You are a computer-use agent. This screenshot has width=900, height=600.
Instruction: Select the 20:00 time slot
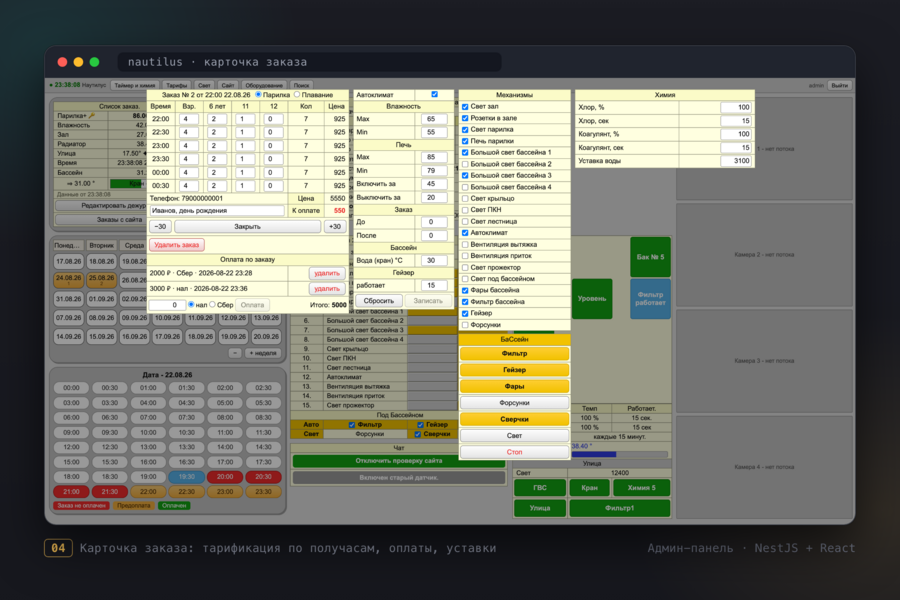225,477
